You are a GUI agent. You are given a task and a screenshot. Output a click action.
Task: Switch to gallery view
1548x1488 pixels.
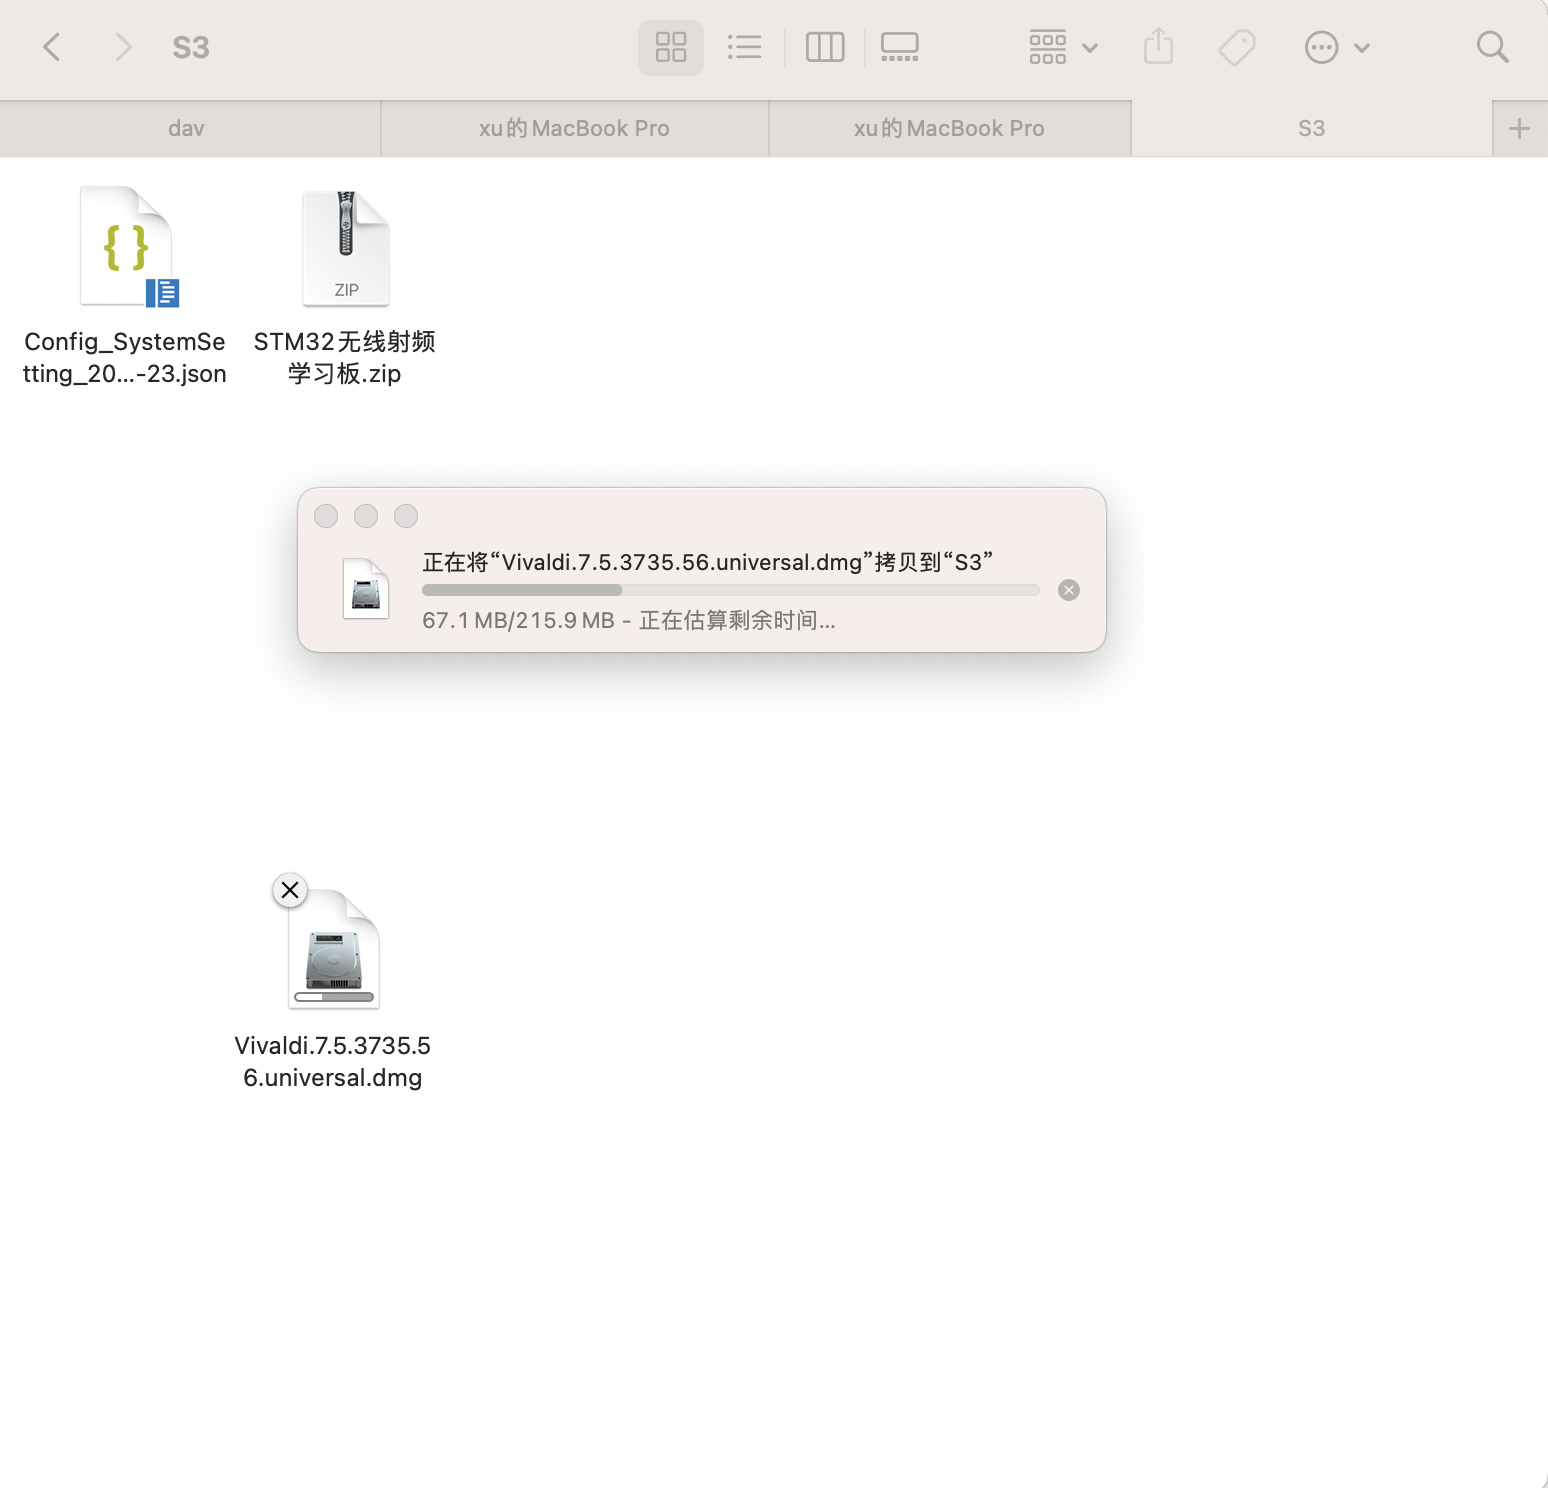point(900,47)
